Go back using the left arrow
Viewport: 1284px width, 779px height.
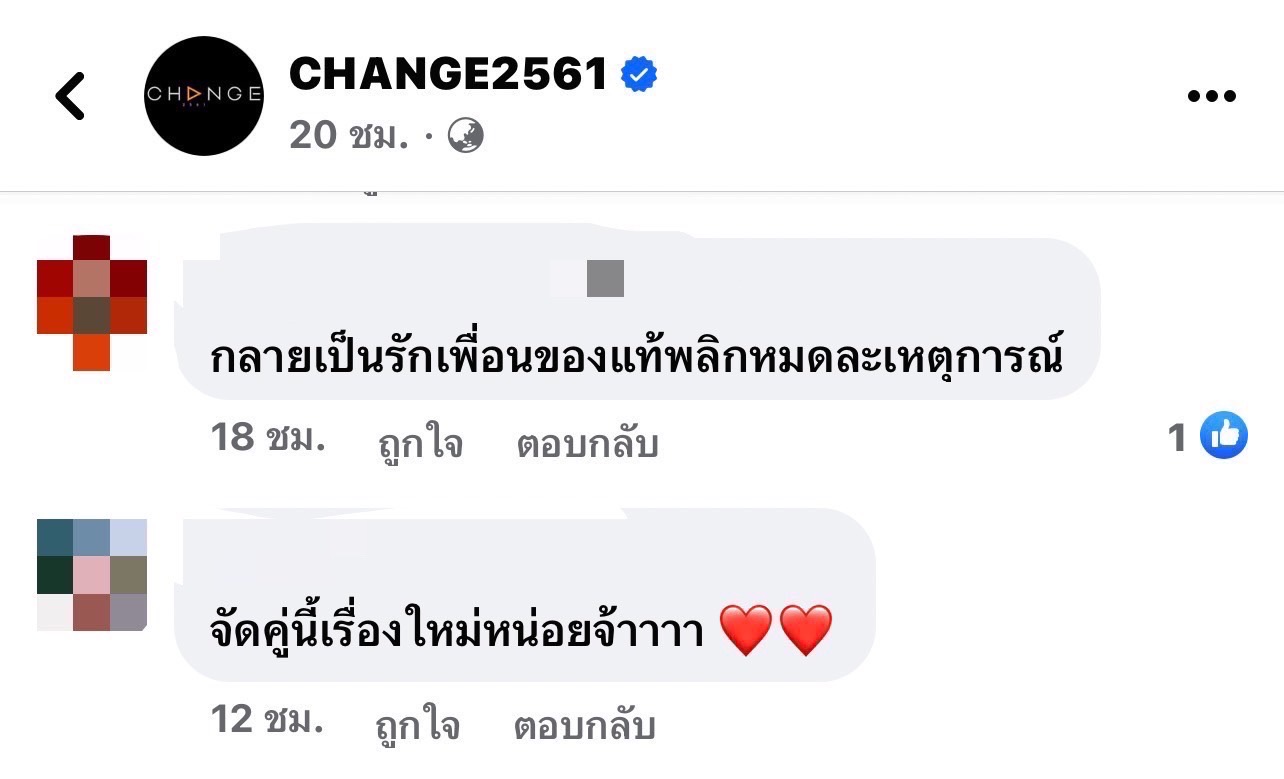click(x=70, y=96)
